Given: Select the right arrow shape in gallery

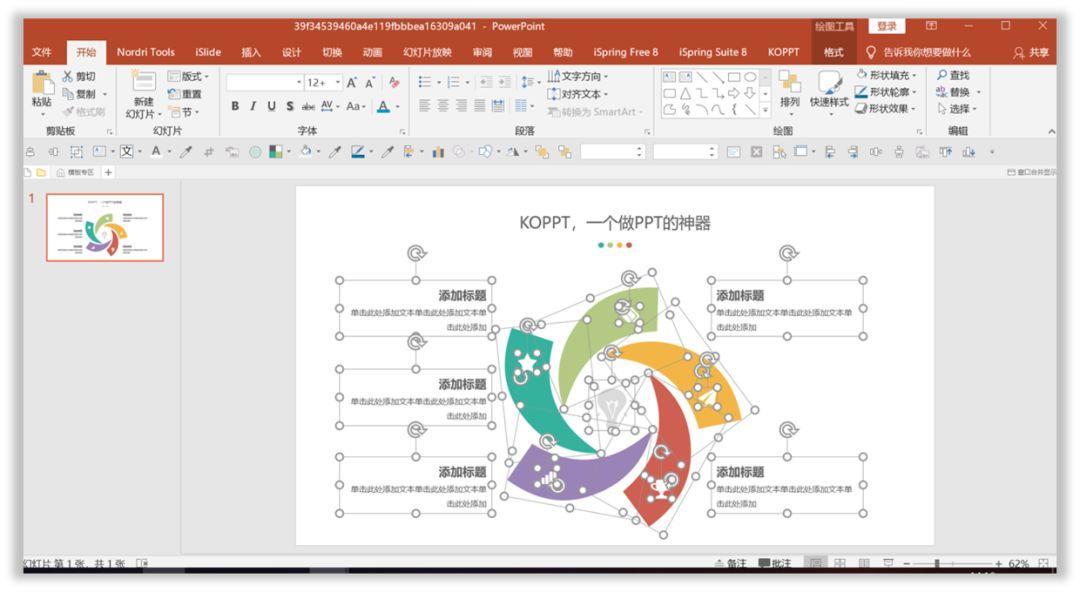Looking at the screenshot, I should click(734, 93).
